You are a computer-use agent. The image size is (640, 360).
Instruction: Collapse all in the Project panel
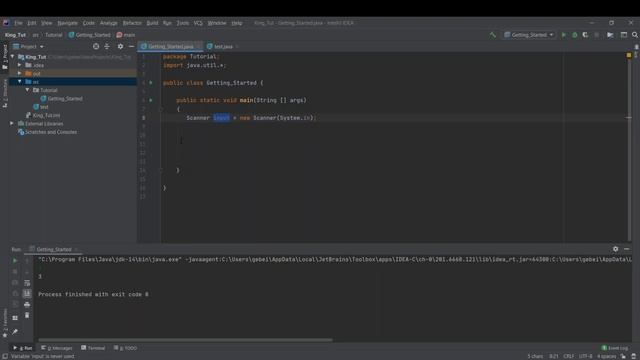pyautogui.click(x=107, y=47)
